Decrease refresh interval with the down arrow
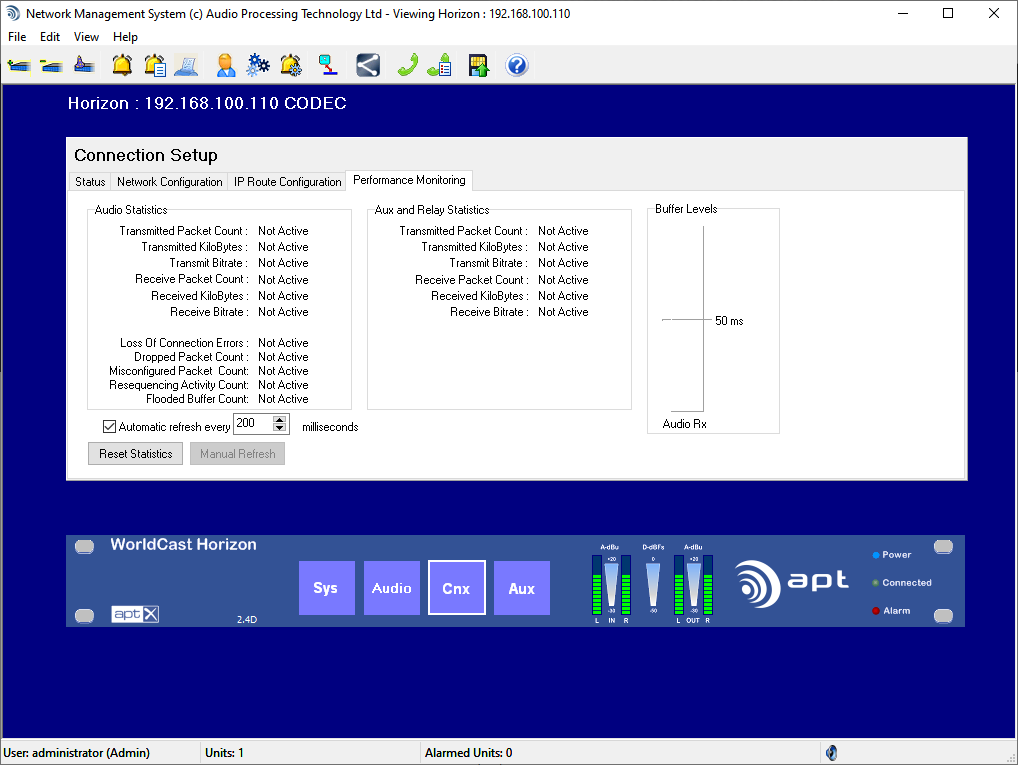The image size is (1018, 765). [279, 428]
